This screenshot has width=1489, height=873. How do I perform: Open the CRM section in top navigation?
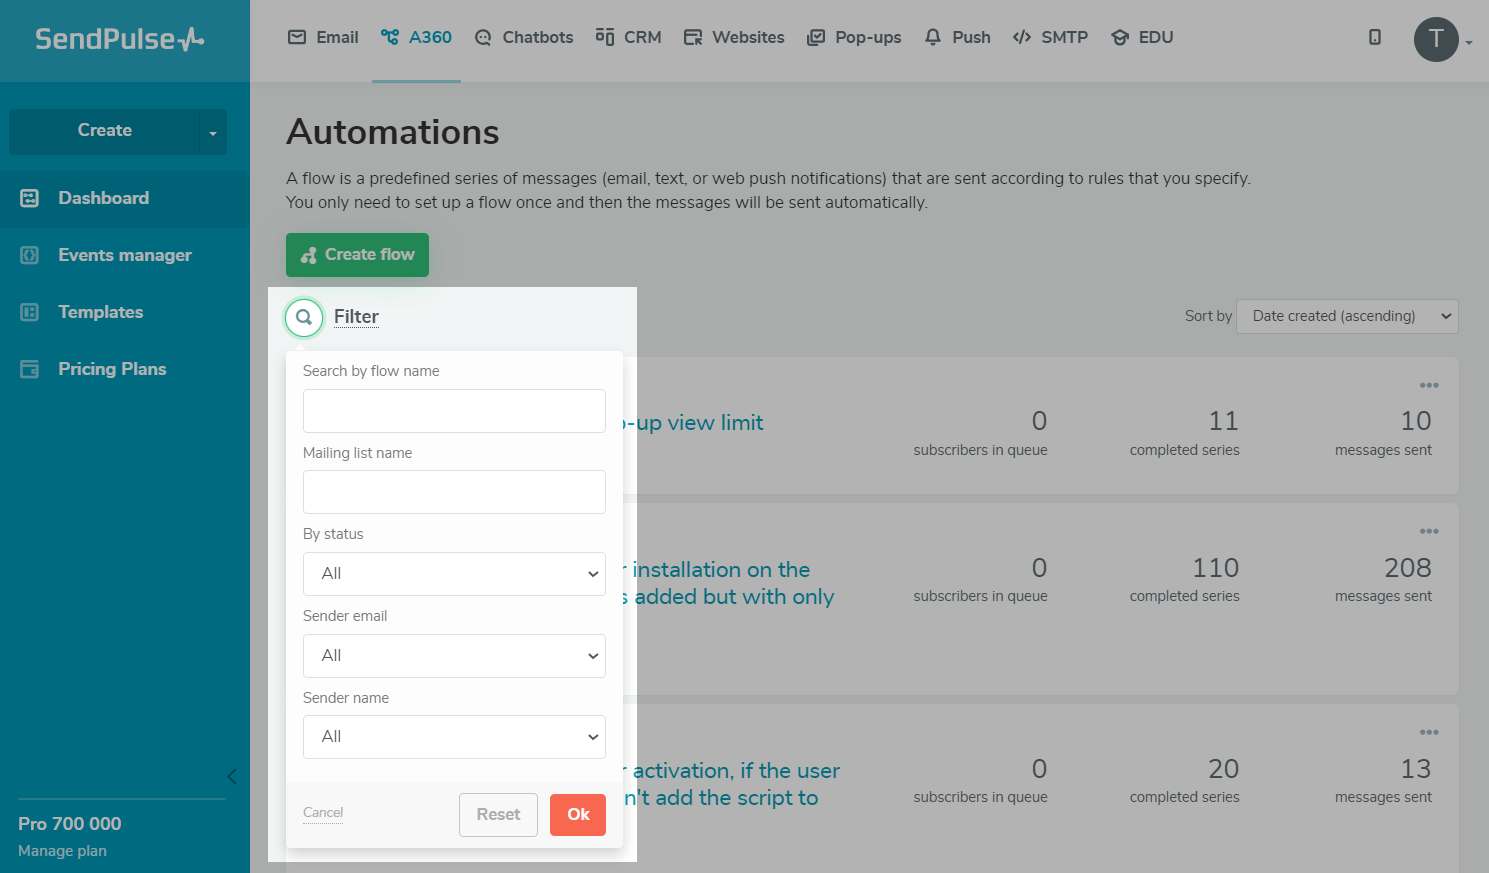point(628,37)
